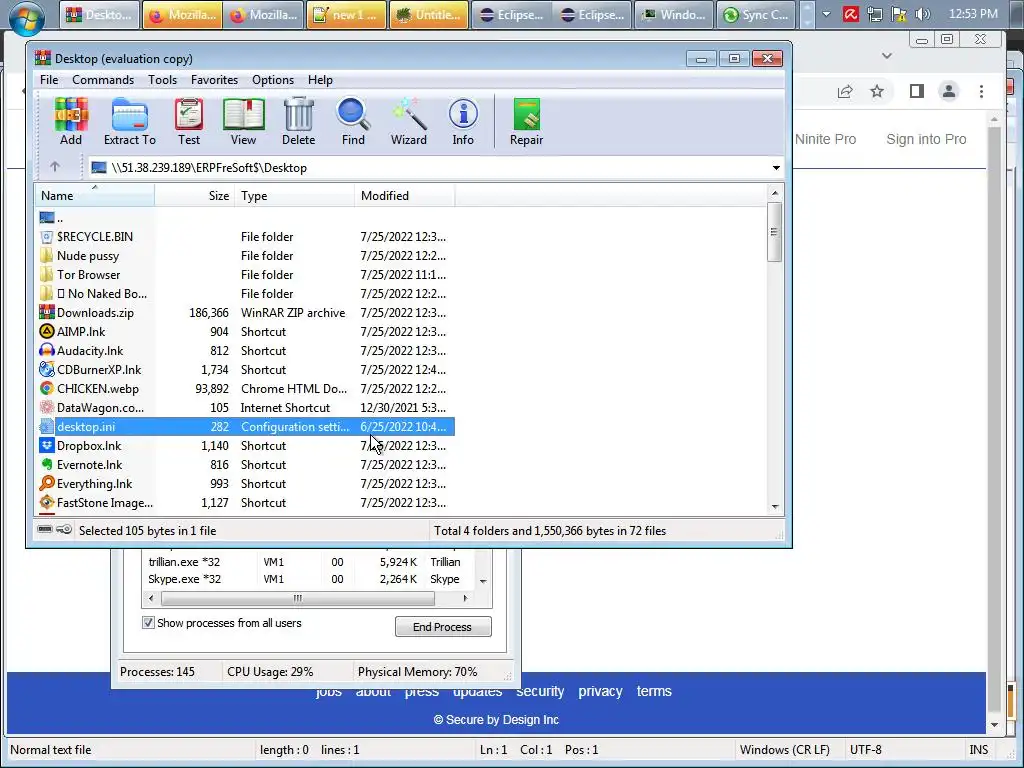
Task: Select the Downloads.zip archive icon
Action: click(x=46, y=312)
